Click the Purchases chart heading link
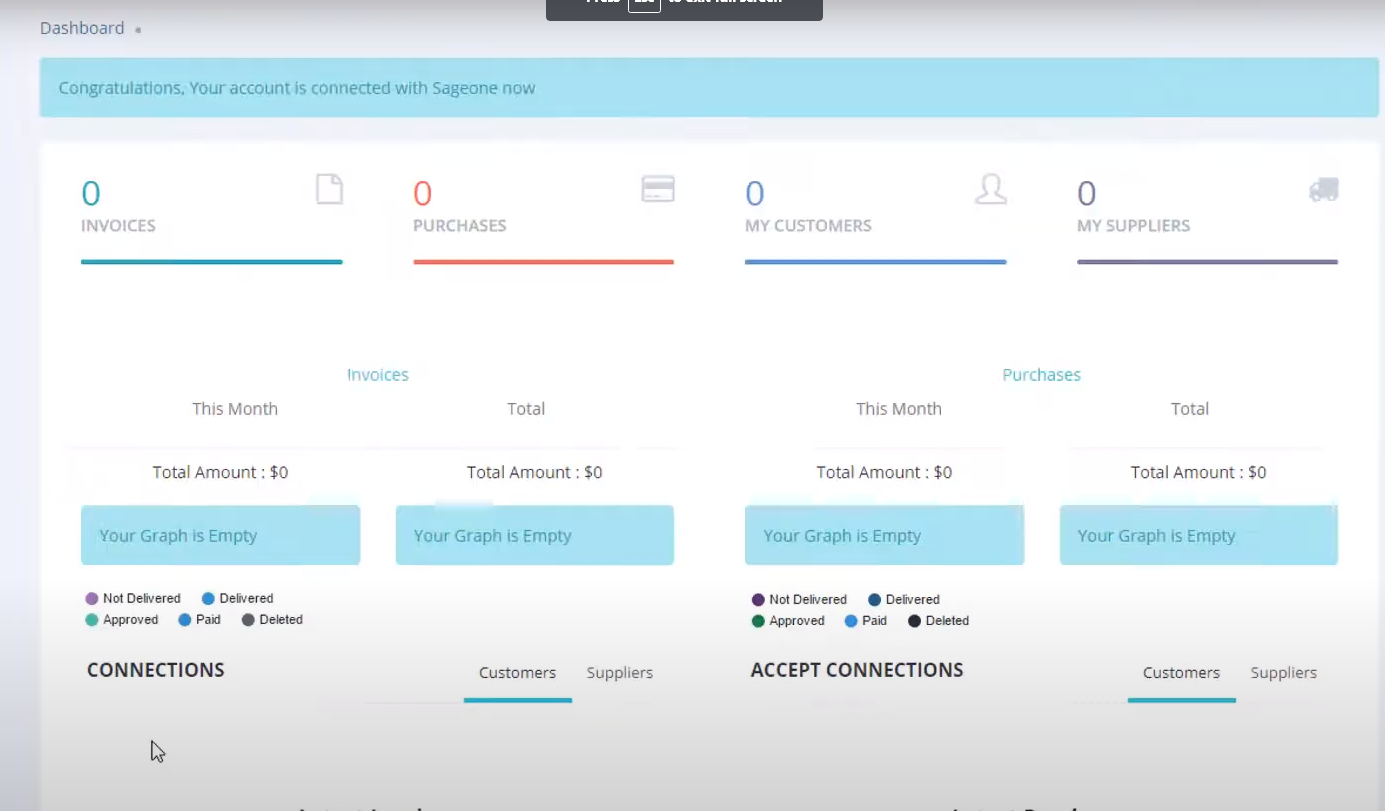The image size is (1385, 811). 1042,375
